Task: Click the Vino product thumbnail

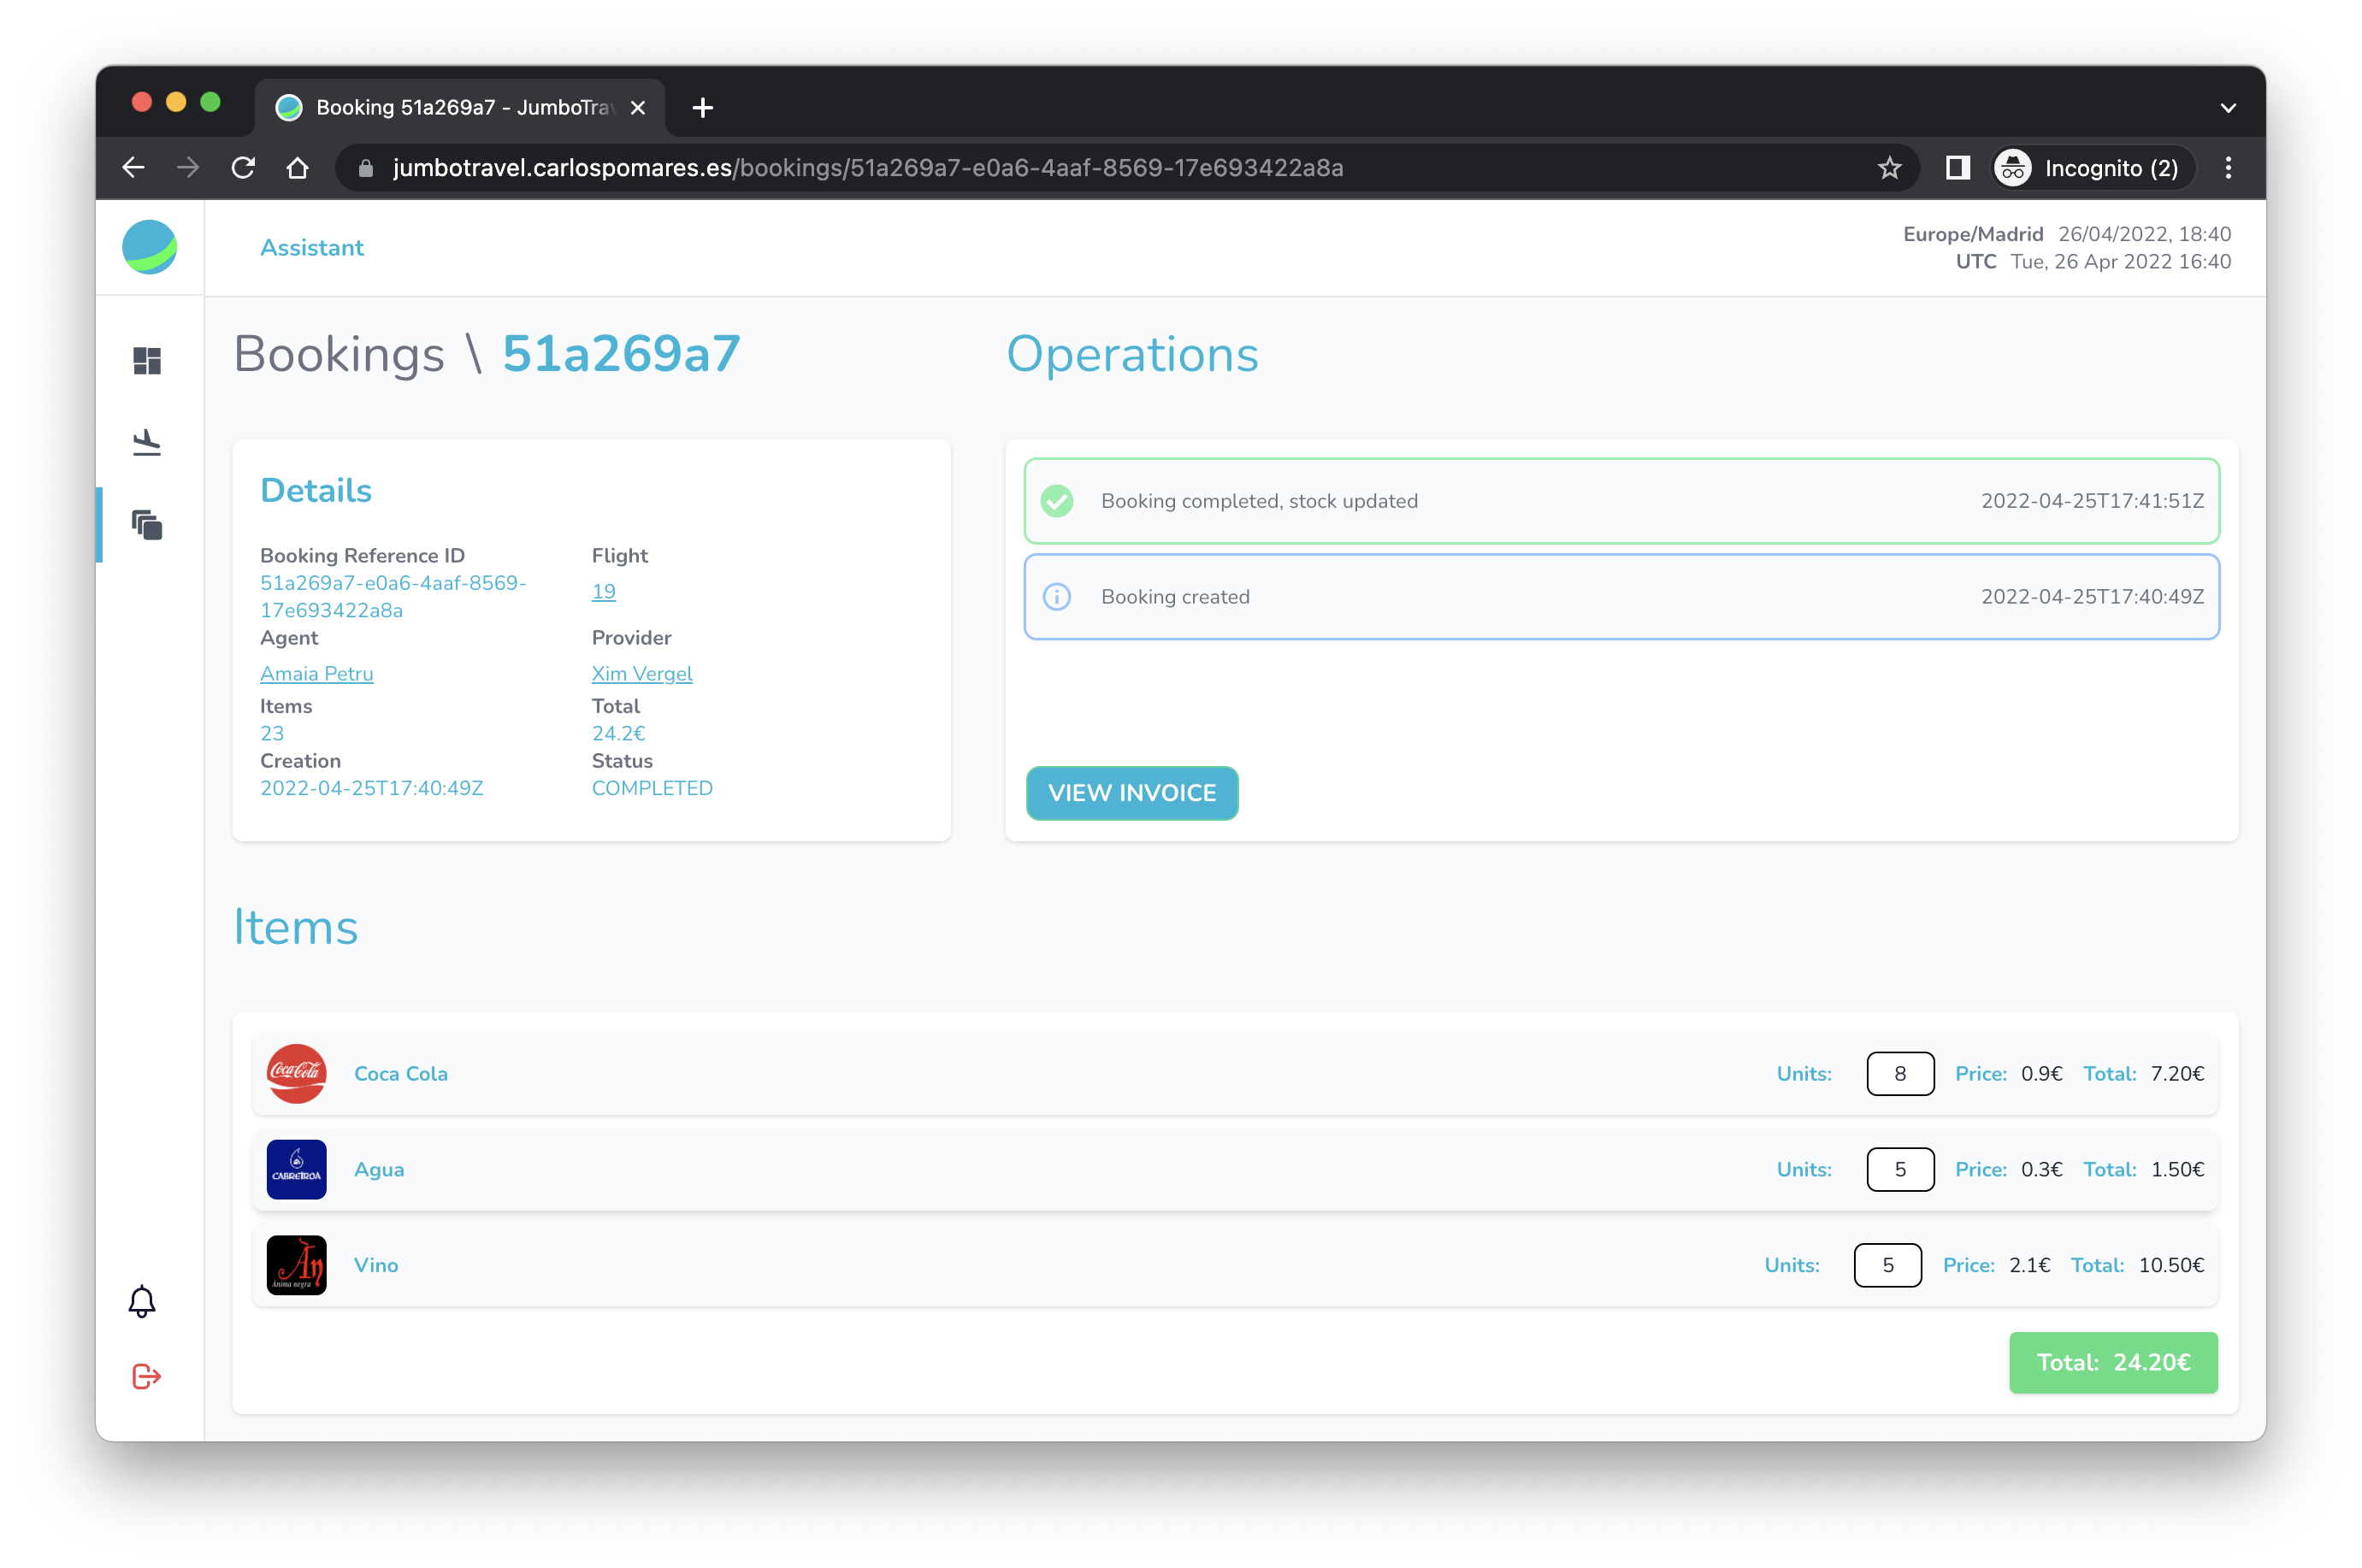Action: click(296, 1265)
